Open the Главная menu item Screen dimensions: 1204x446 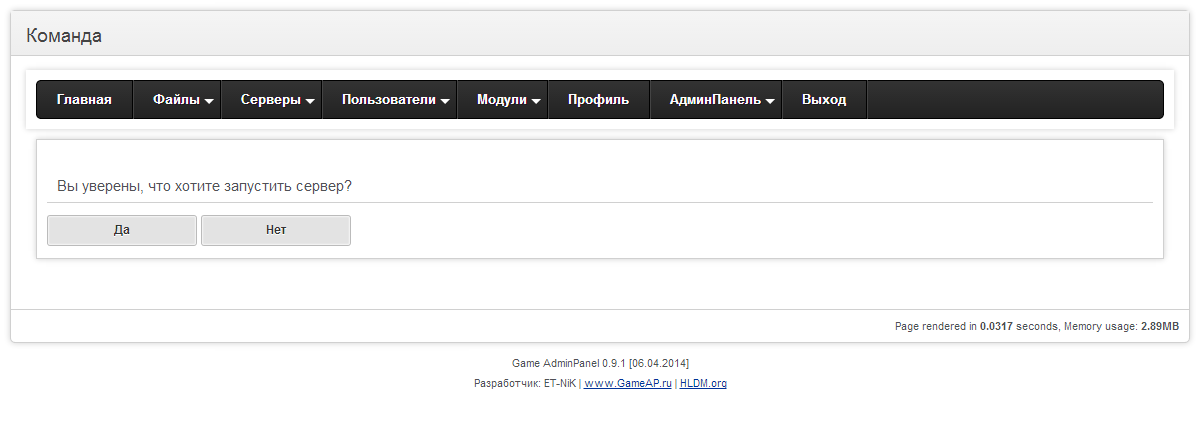coord(84,100)
